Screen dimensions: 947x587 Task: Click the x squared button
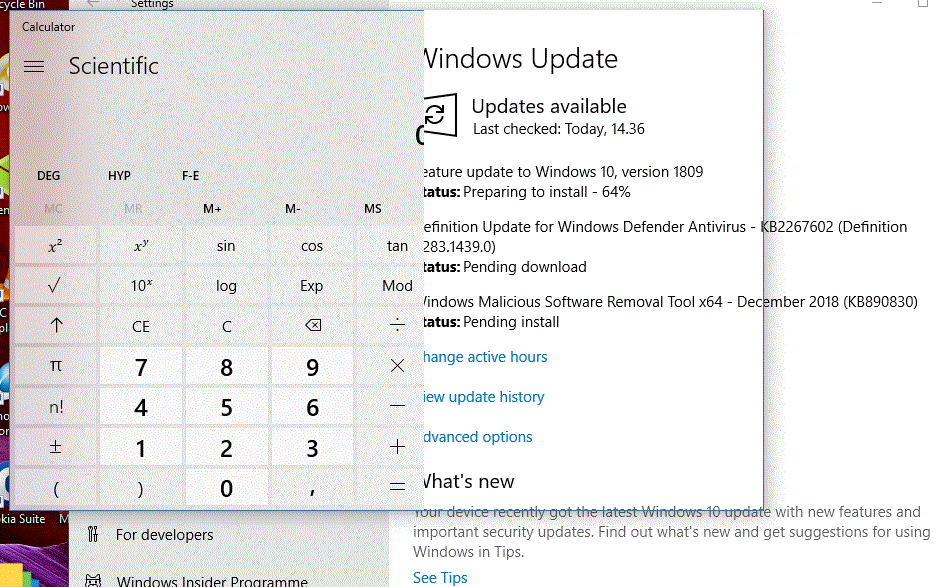pos(56,246)
